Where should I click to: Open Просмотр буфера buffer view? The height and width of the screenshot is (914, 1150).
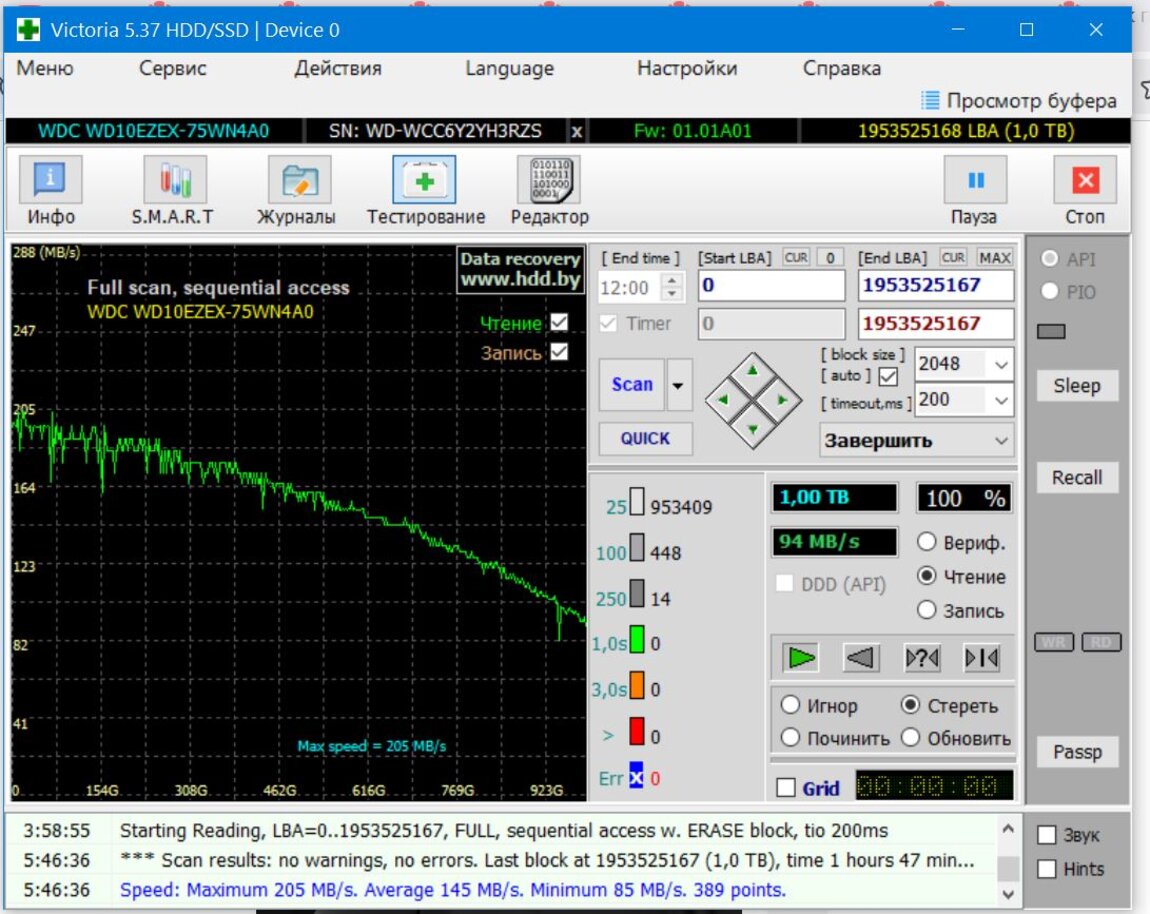click(x=1018, y=100)
